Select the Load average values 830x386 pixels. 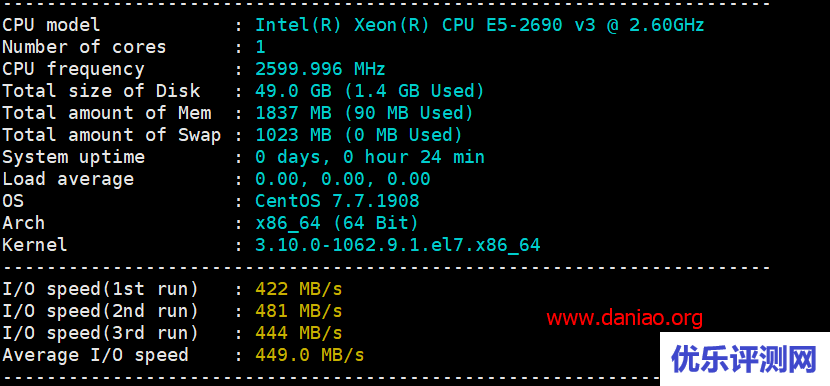(x=342, y=179)
